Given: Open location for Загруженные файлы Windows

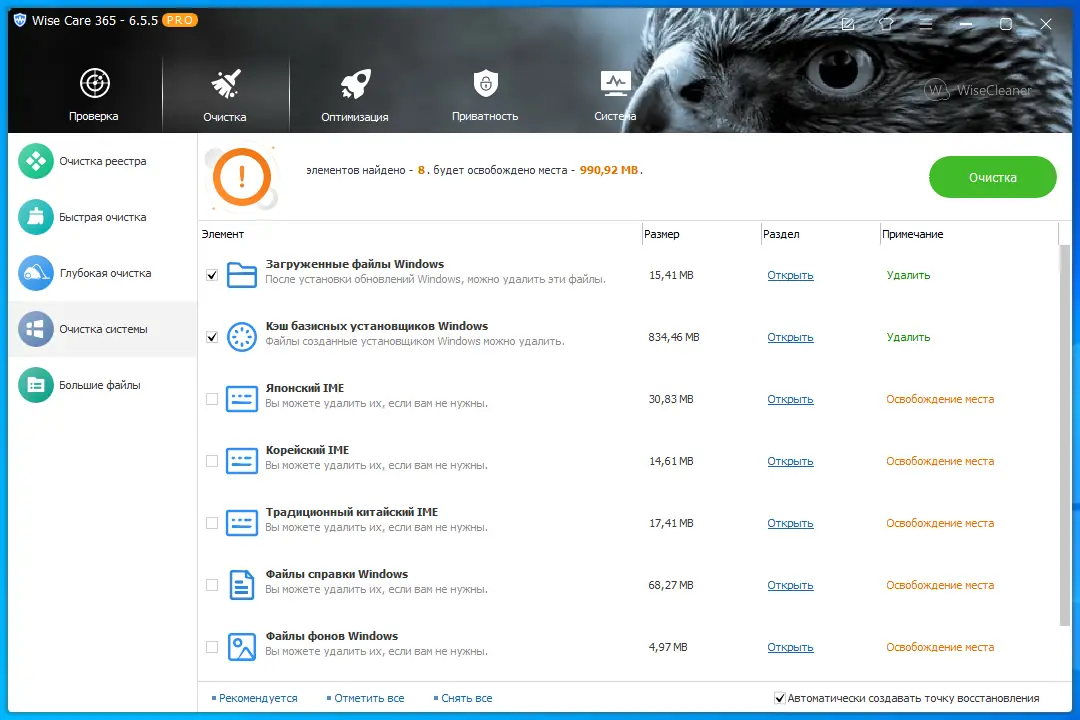Looking at the screenshot, I should (790, 275).
